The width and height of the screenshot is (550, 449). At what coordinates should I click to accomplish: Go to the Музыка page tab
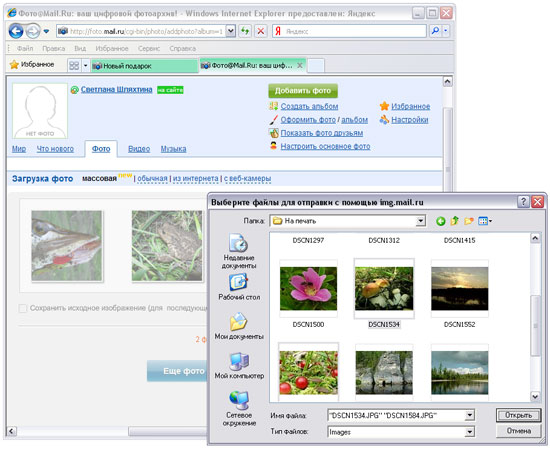[x=173, y=149]
